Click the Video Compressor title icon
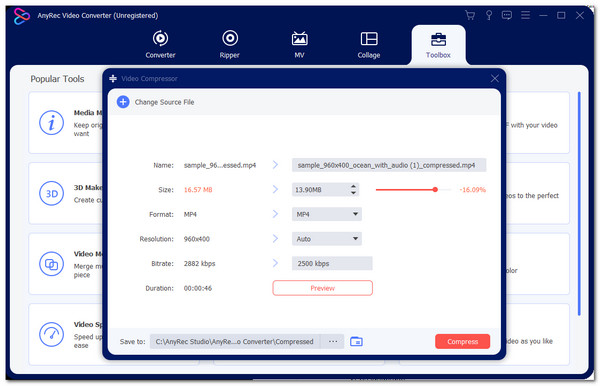Image resolution: width=600 pixels, height=386 pixels. click(x=113, y=78)
